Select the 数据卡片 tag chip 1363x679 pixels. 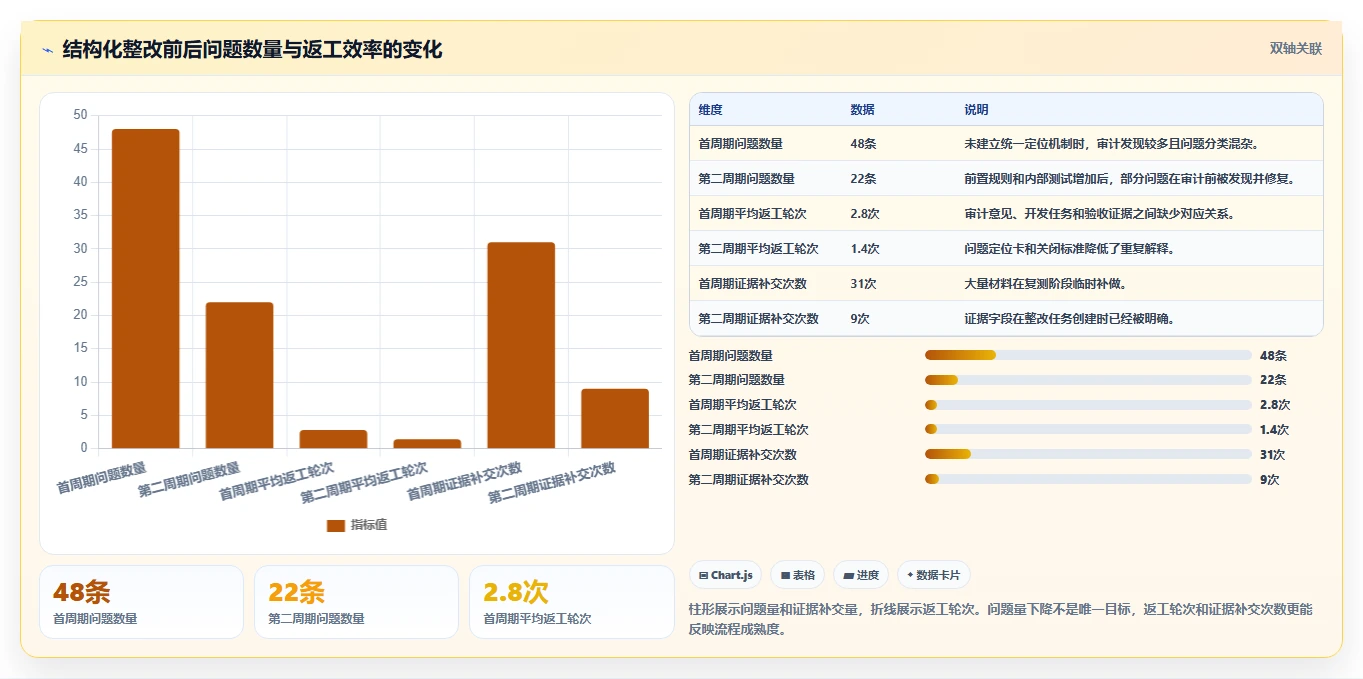coord(933,575)
